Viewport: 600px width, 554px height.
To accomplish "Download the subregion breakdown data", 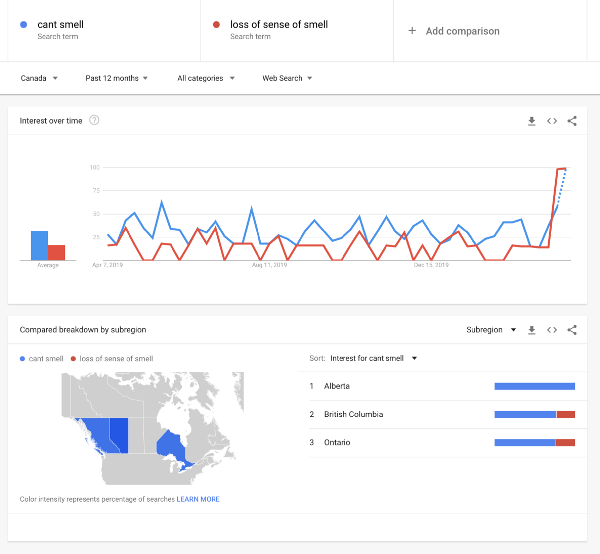I will [532, 330].
